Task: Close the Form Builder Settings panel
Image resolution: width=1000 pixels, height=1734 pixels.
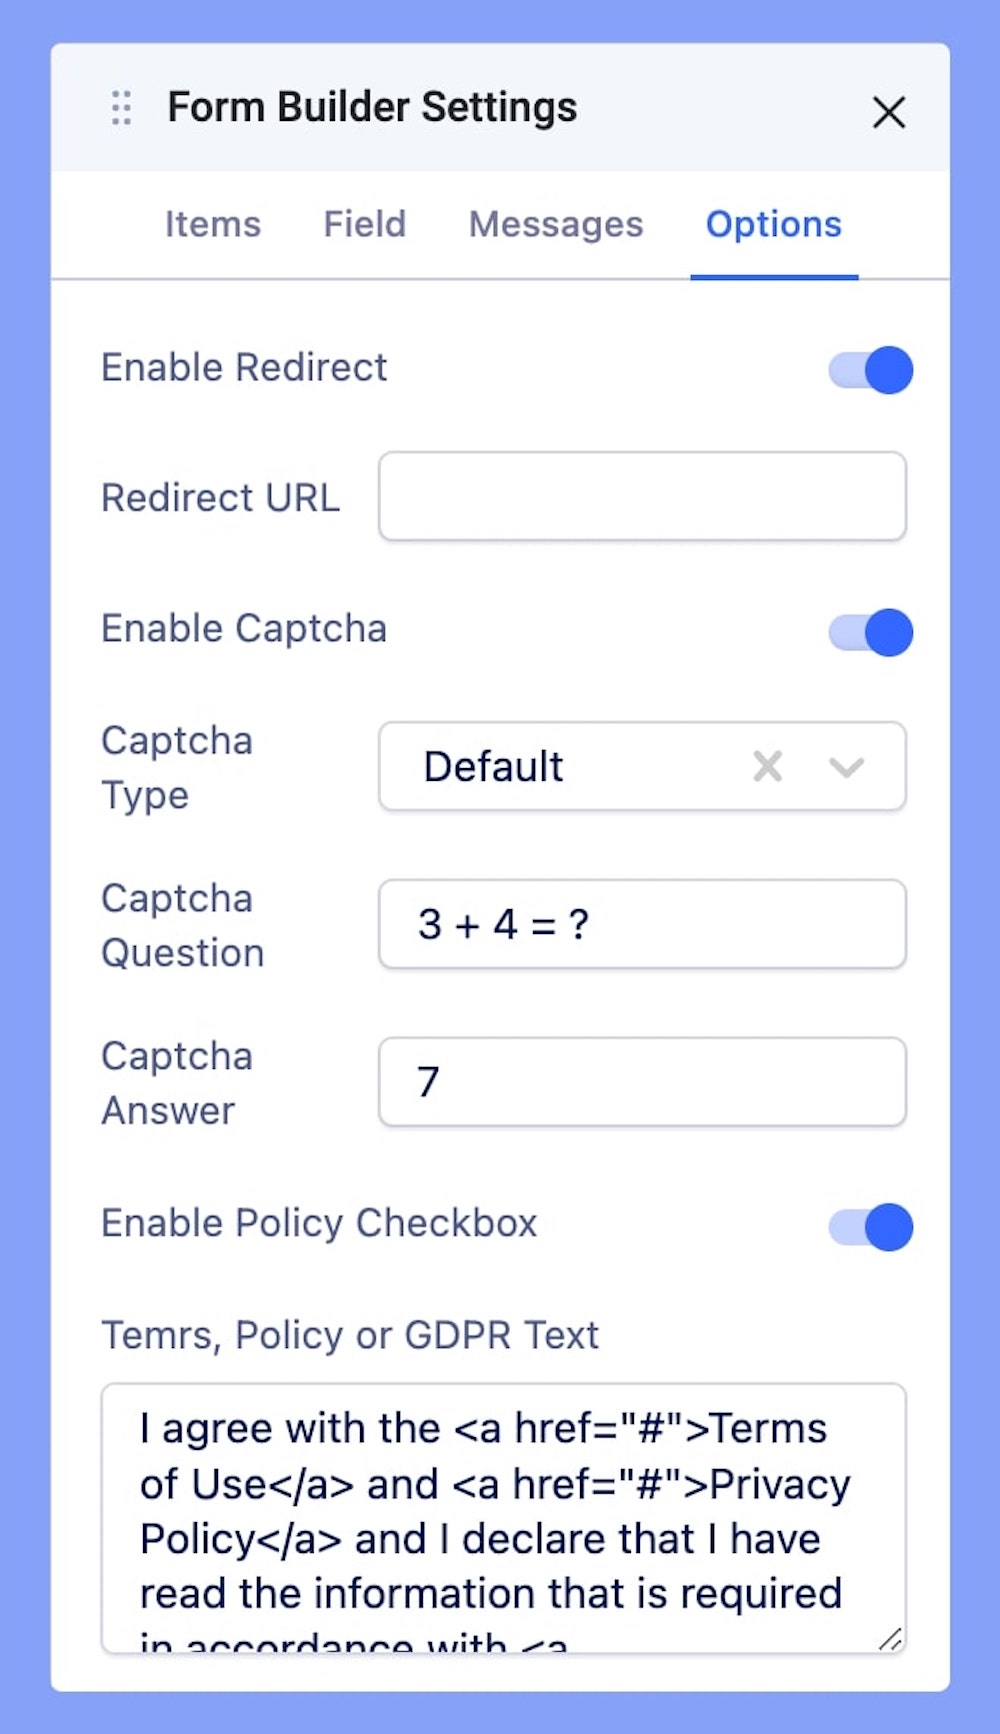Action: point(888,112)
